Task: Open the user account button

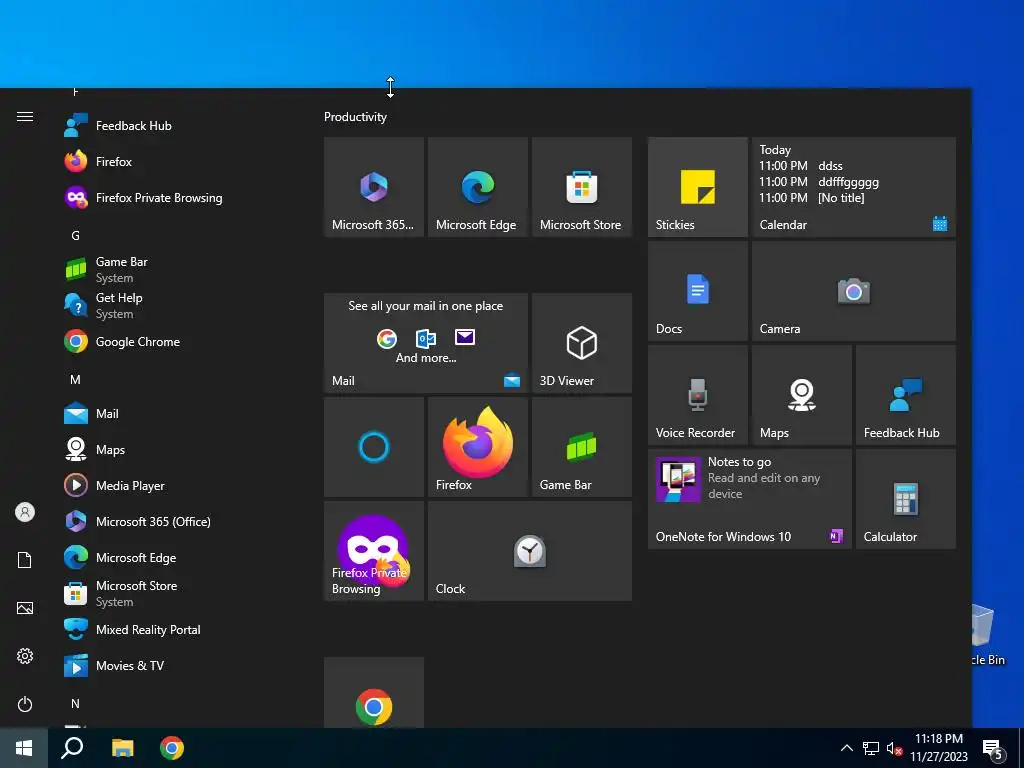Action: (25, 512)
